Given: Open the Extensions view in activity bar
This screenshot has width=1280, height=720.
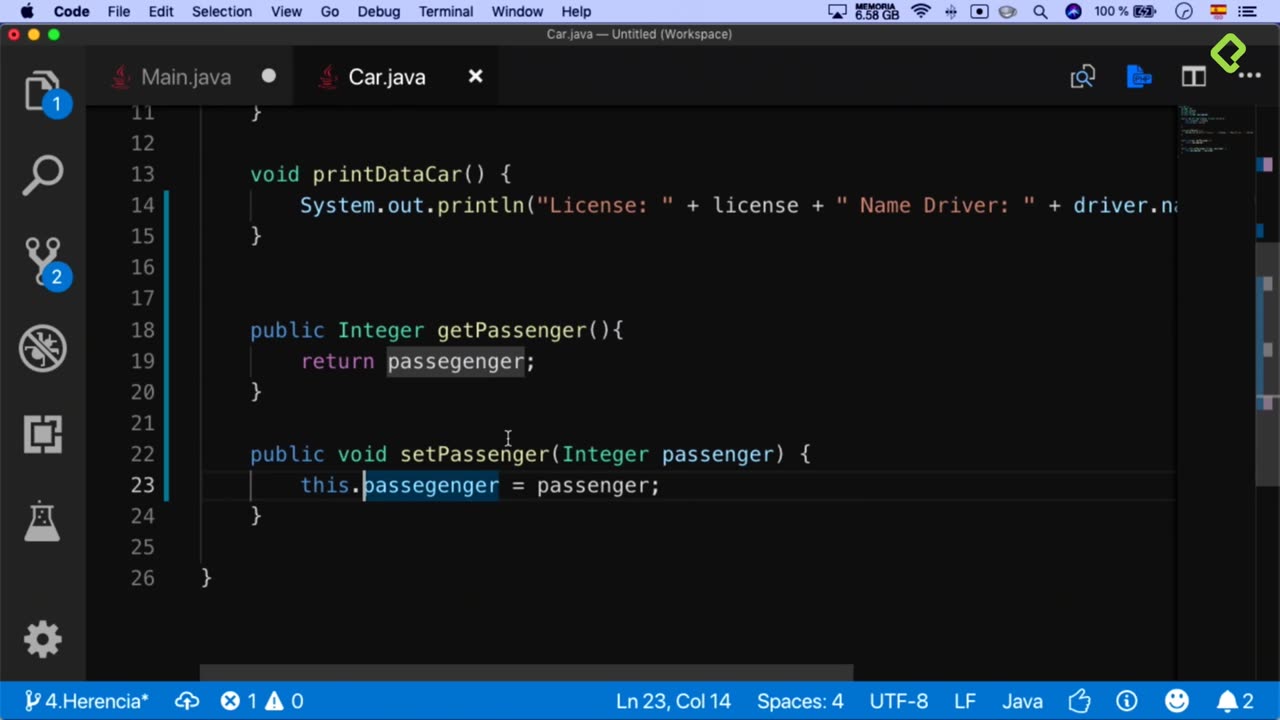Looking at the screenshot, I should pos(43,434).
